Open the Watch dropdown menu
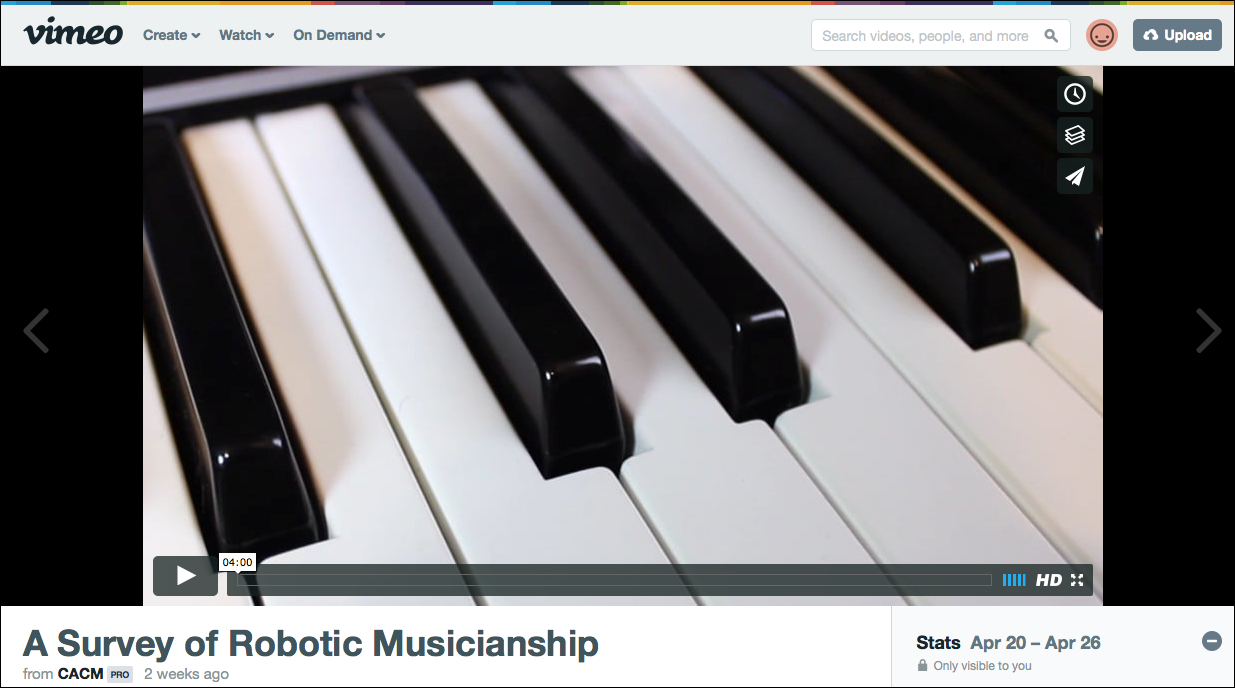This screenshot has width=1235, height=688. pos(246,35)
